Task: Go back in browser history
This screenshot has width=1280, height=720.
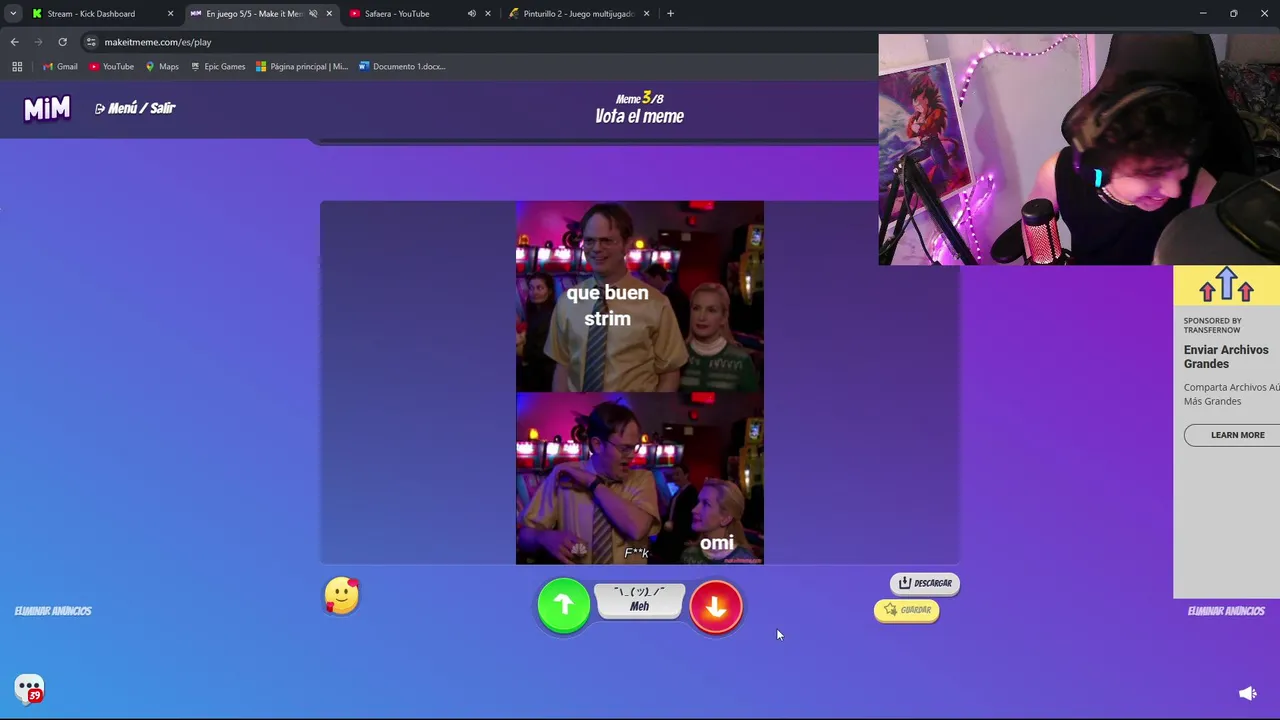Action: pyautogui.click(x=15, y=42)
